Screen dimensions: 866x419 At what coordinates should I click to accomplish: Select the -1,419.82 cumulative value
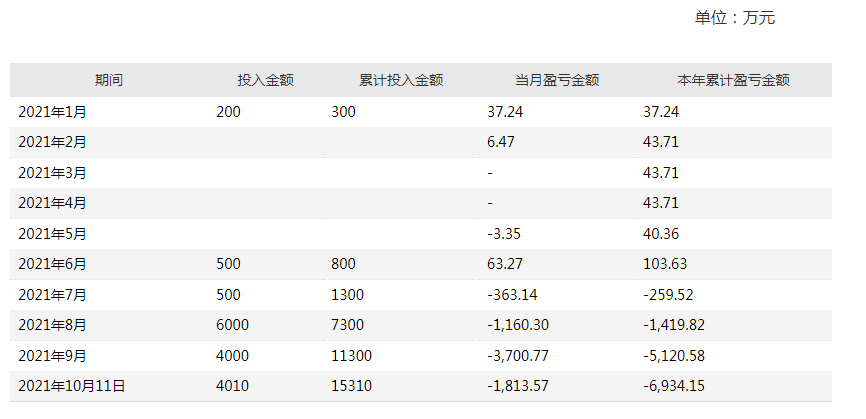674,325
